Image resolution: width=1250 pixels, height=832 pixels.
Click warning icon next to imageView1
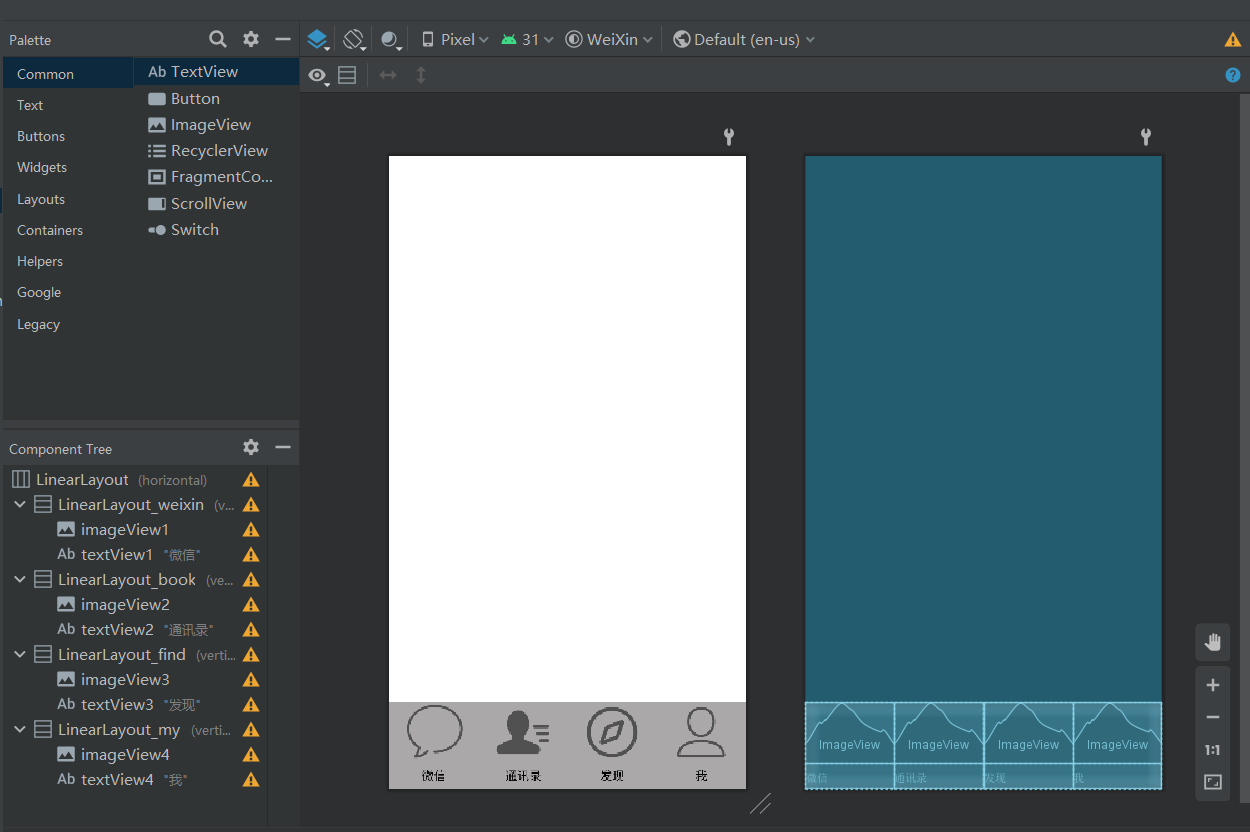coord(251,530)
